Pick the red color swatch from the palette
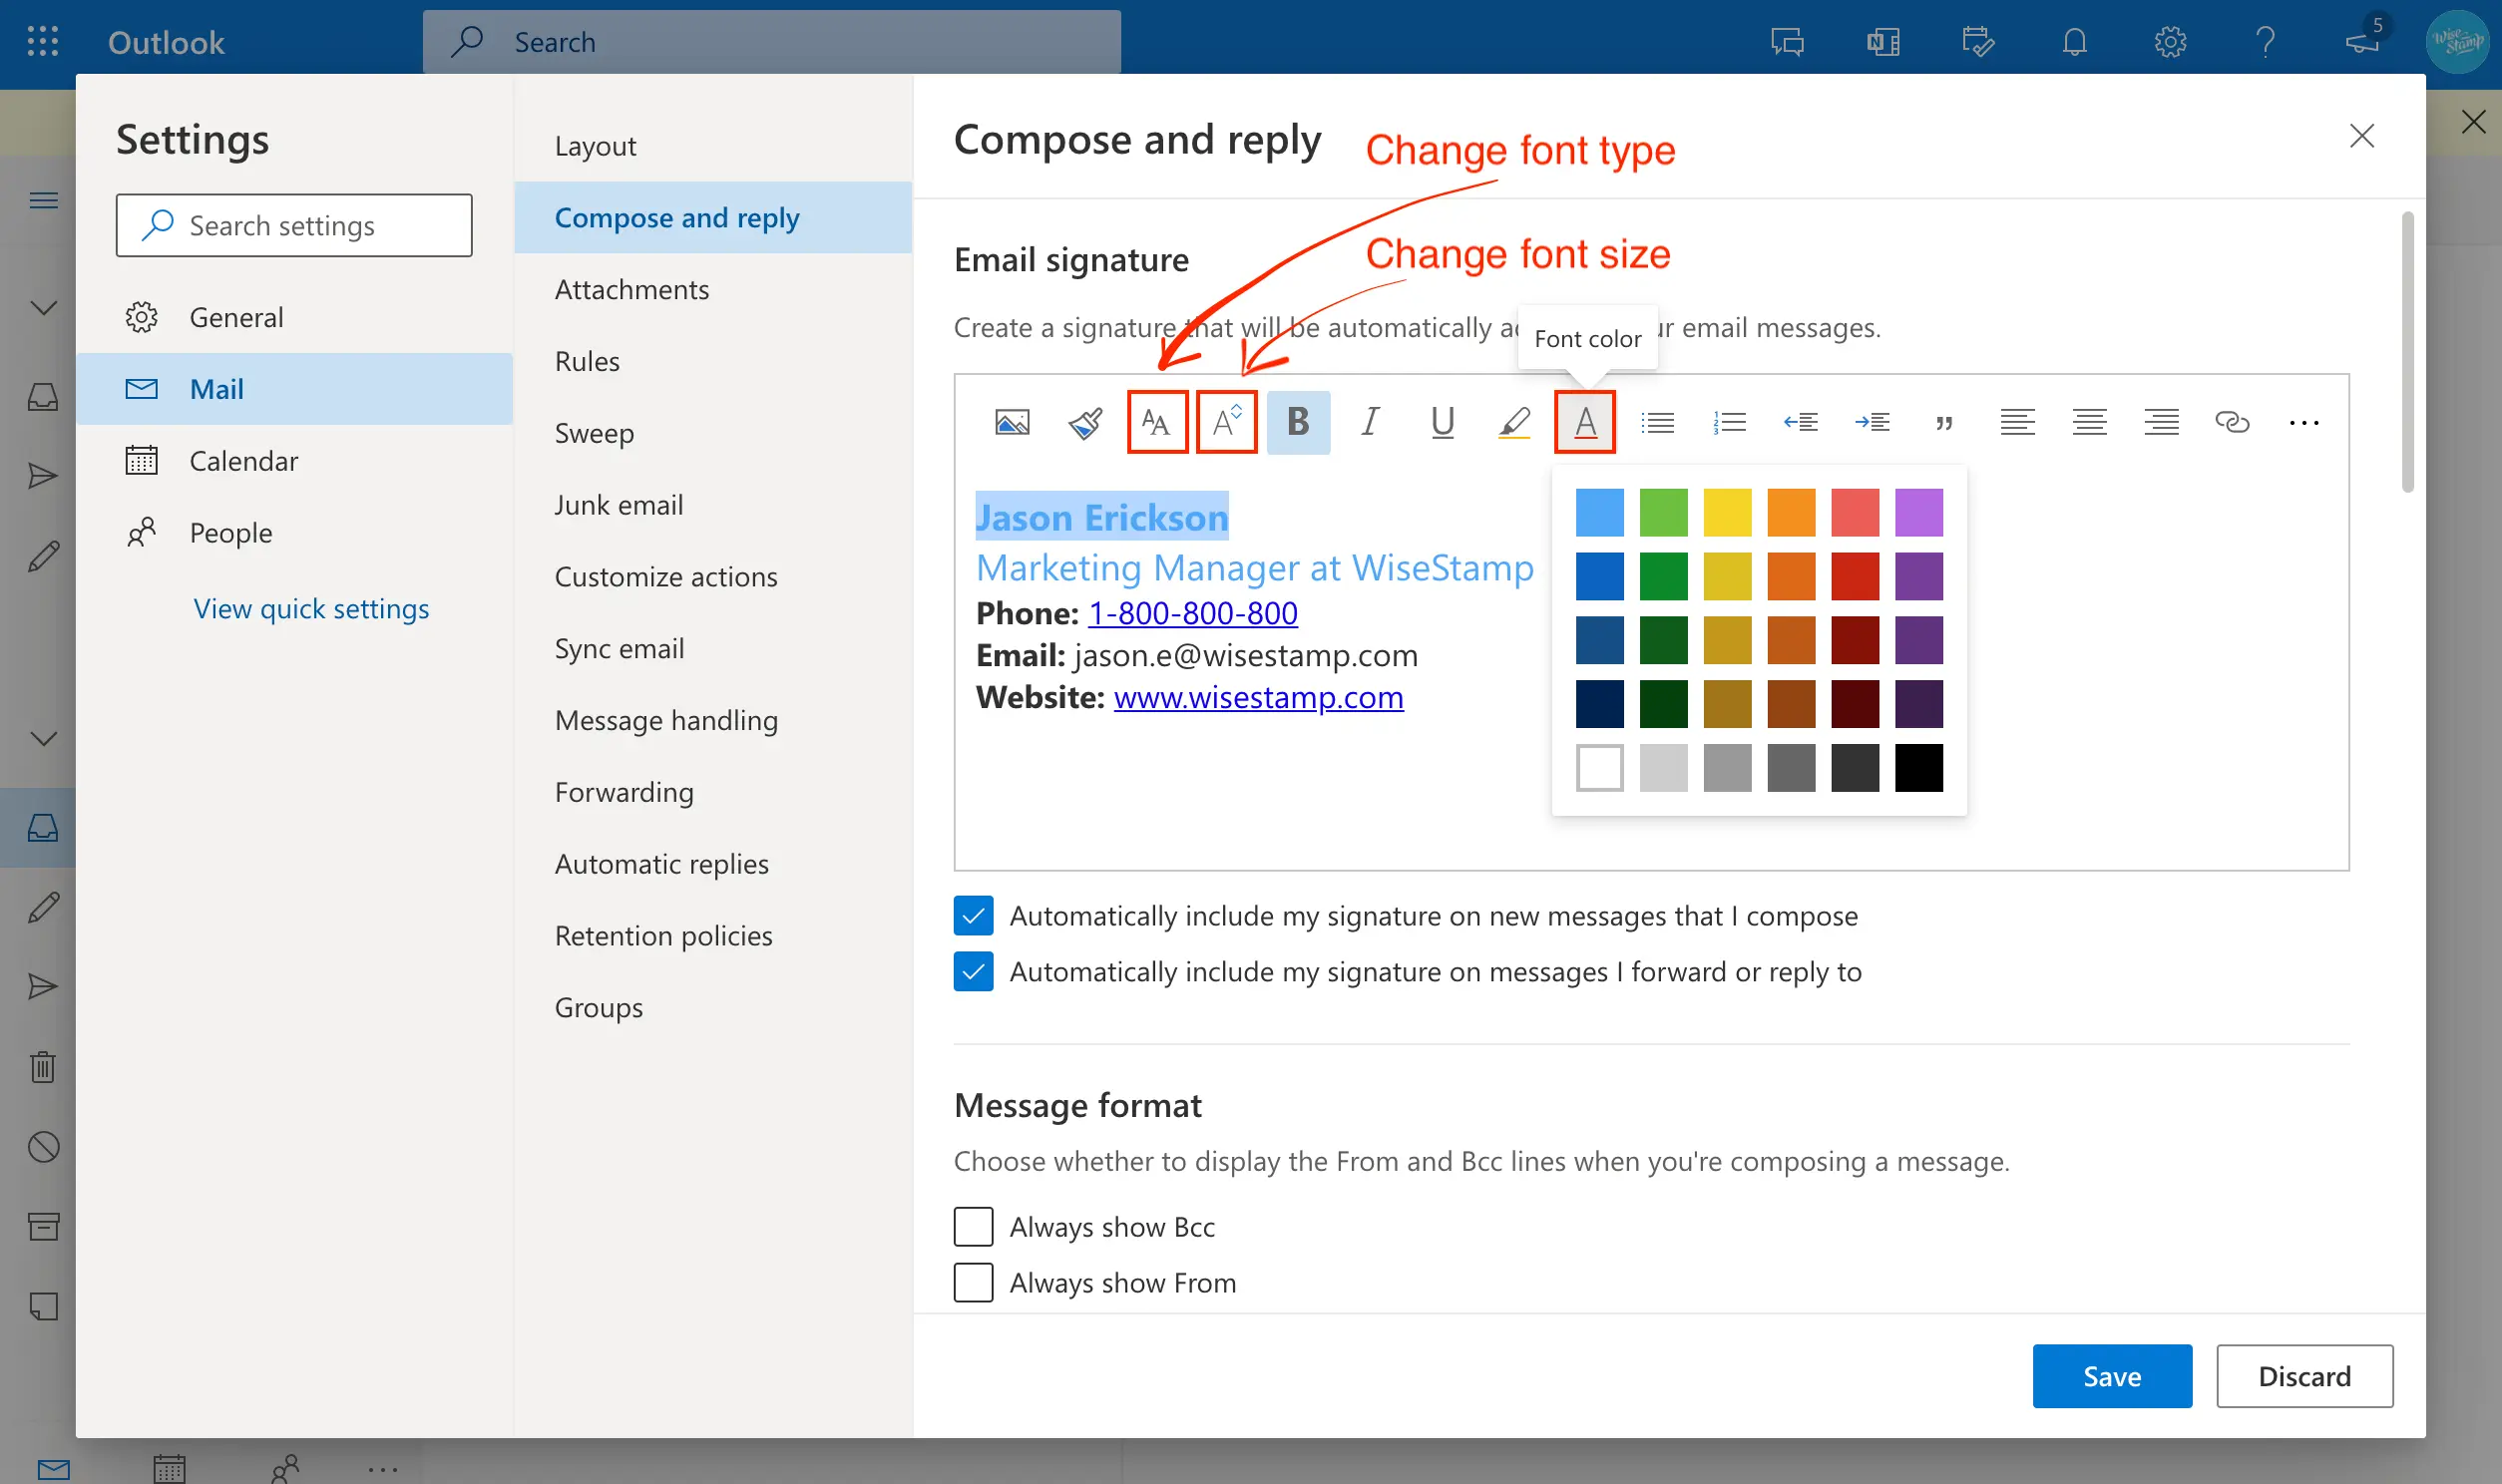 coord(1854,576)
